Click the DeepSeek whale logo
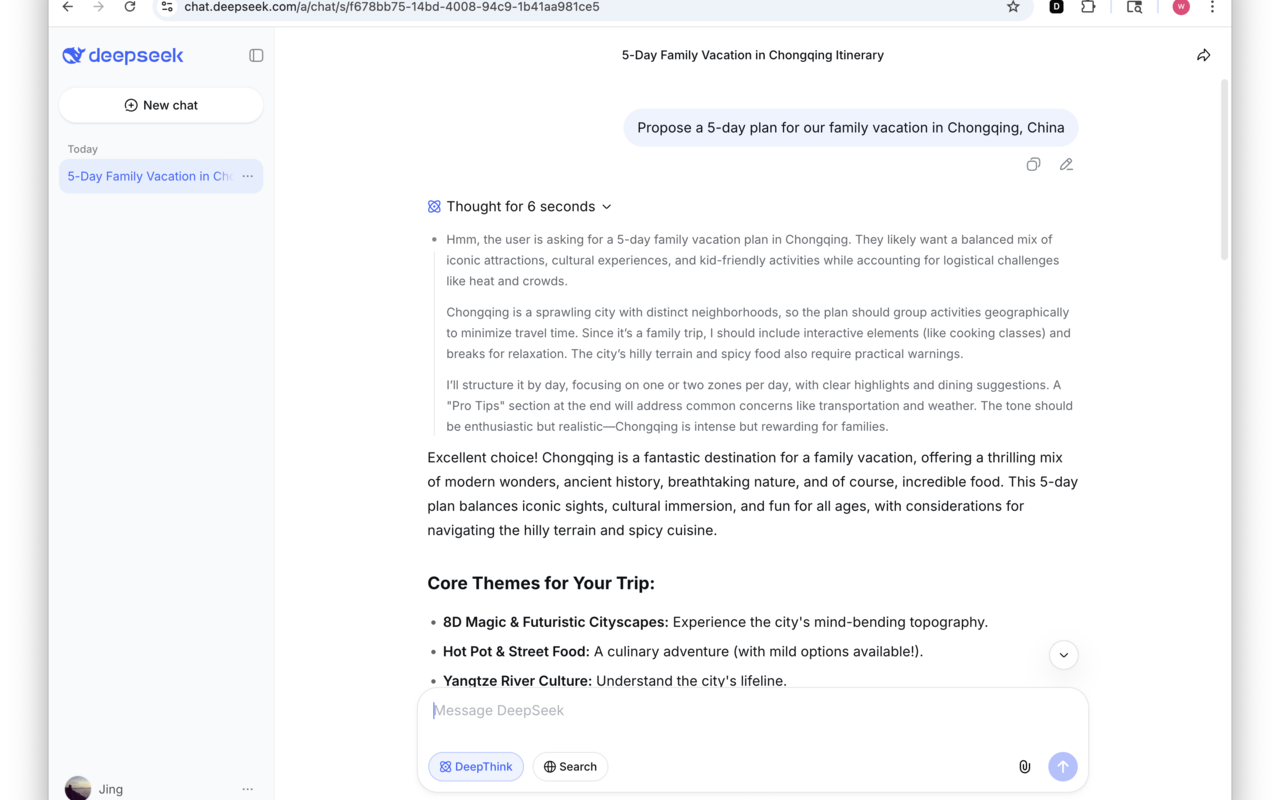Screen dimensions: 1280x800 coord(73,56)
